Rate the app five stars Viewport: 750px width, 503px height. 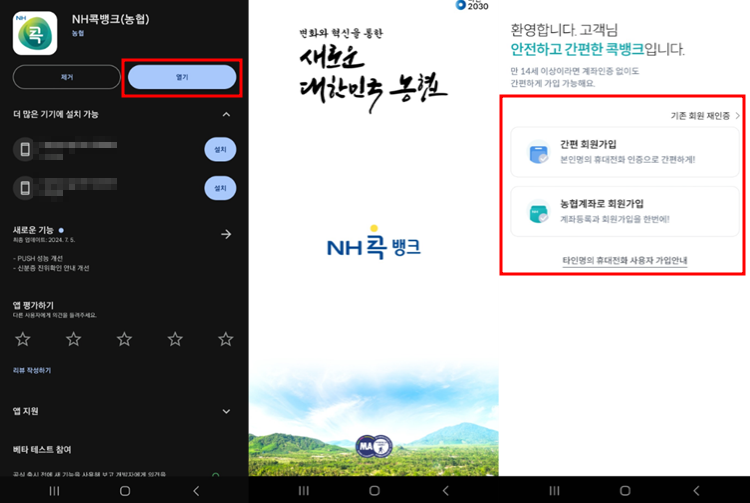click(226, 339)
